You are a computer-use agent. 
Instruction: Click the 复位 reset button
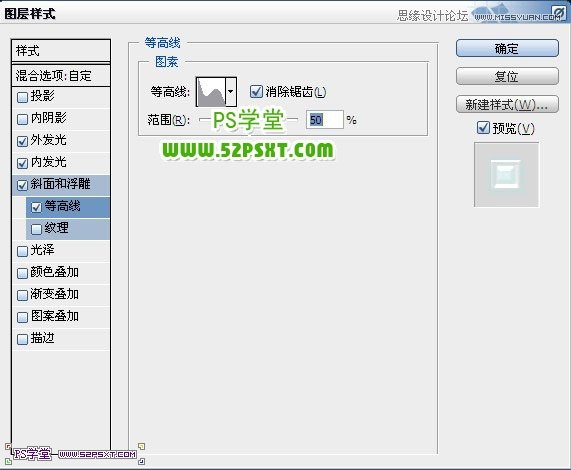[x=507, y=76]
